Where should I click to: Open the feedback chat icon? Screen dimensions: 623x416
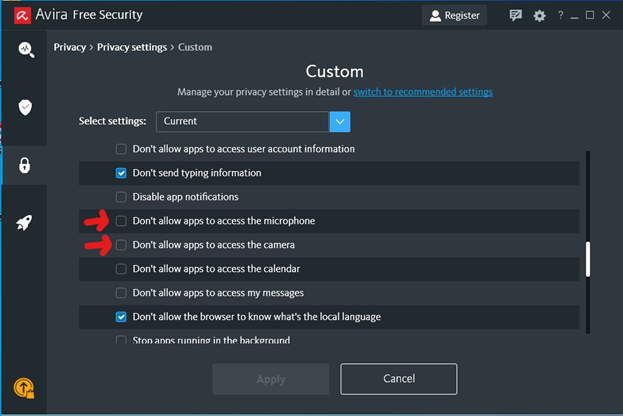coord(516,16)
